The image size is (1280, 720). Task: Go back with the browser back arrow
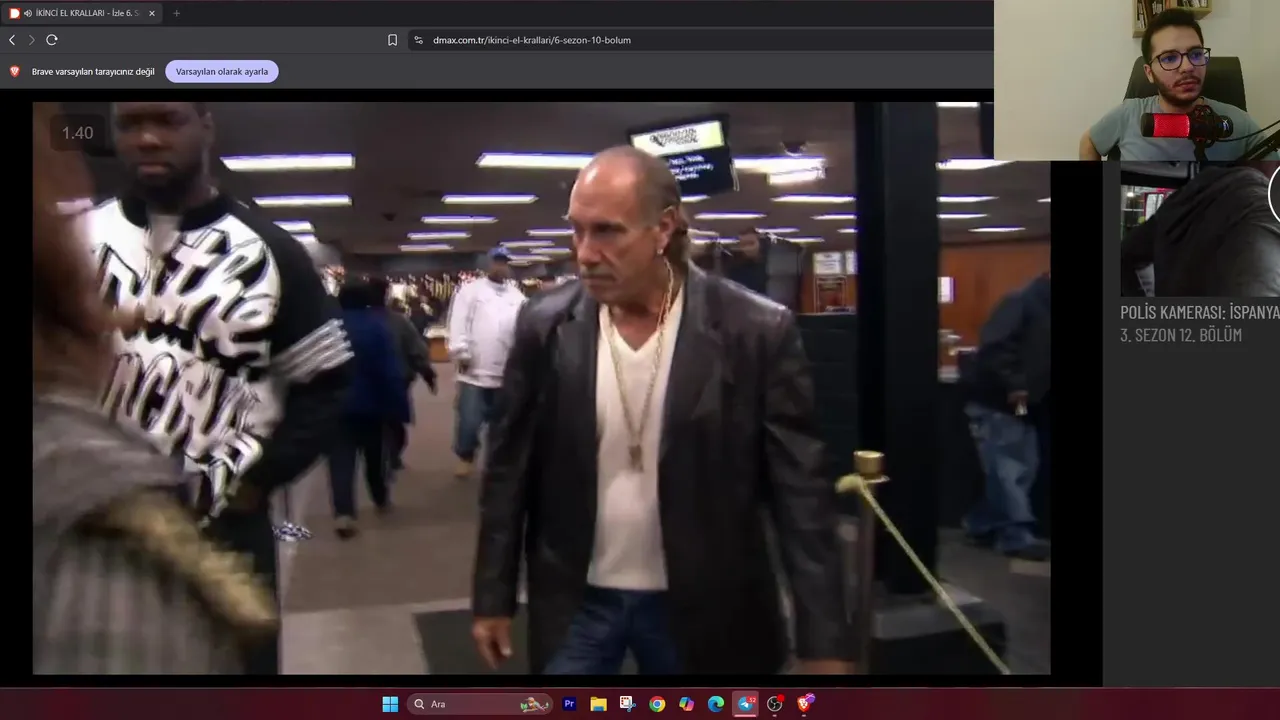(12, 40)
